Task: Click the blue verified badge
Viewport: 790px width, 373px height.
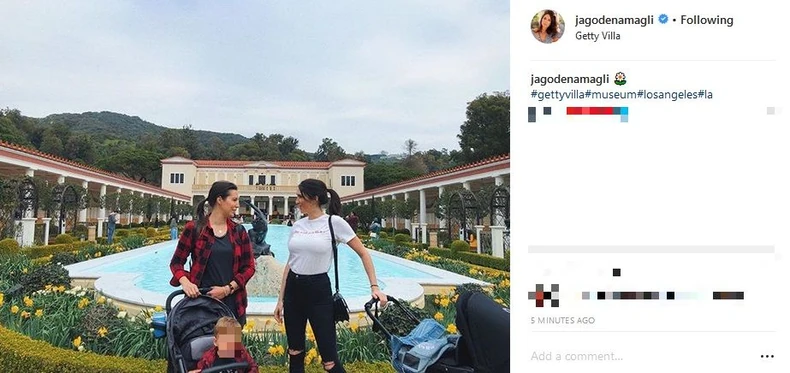Action: (x=663, y=20)
